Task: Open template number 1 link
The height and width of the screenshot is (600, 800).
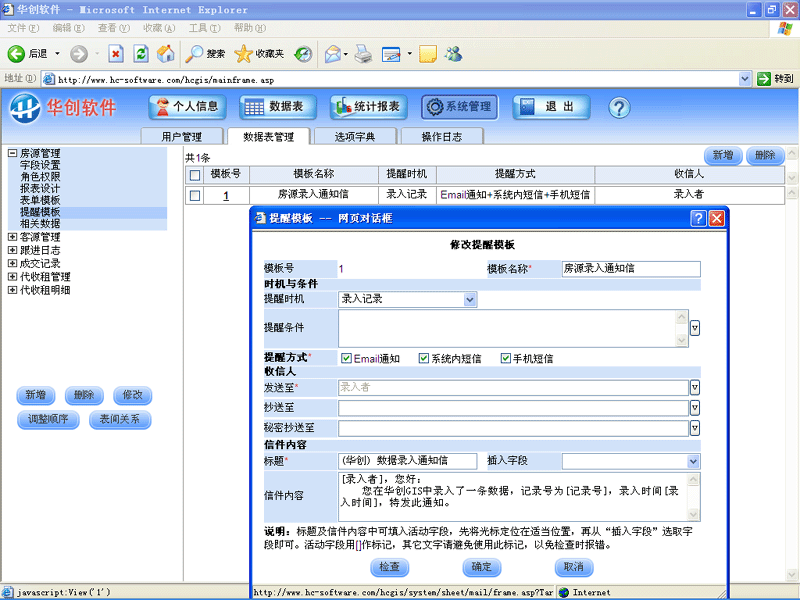Action: [x=226, y=196]
